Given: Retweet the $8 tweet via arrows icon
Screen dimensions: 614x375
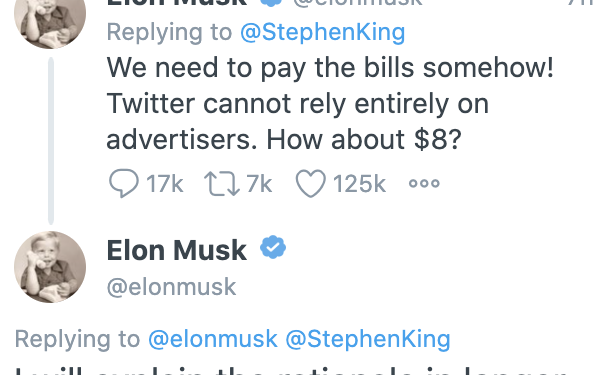Looking at the screenshot, I should (x=222, y=183).
